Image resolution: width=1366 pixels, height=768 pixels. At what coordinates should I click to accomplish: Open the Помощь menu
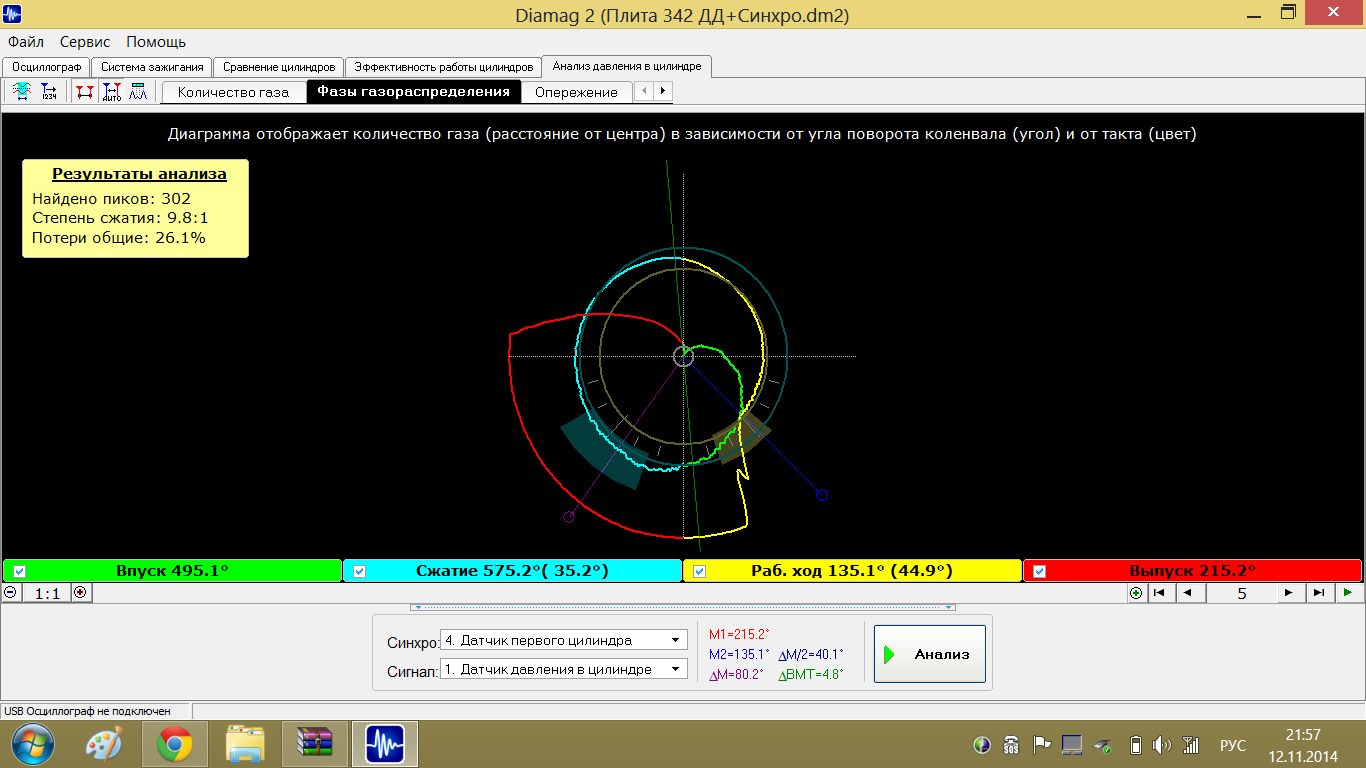(x=156, y=42)
